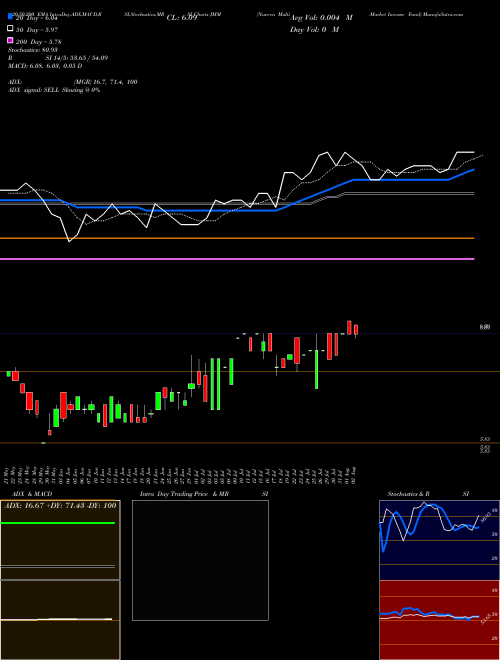Click the 'ADX signal: SELL Slowing @ 0%' text
This screenshot has width=500, height=660.
tap(54, 90)
